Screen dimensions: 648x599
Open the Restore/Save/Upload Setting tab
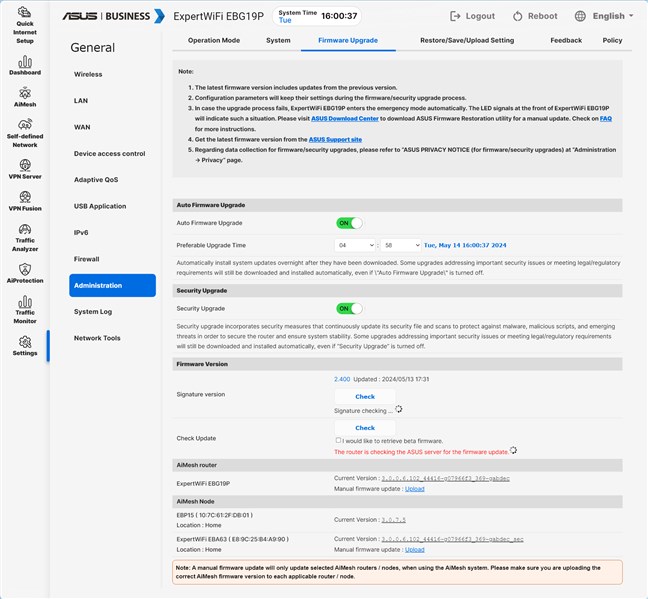click(467, 41)
